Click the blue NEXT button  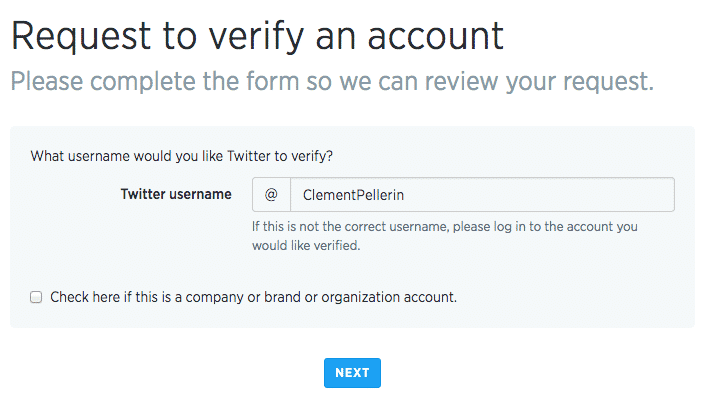pyautogui.click(x=352, y=373)
